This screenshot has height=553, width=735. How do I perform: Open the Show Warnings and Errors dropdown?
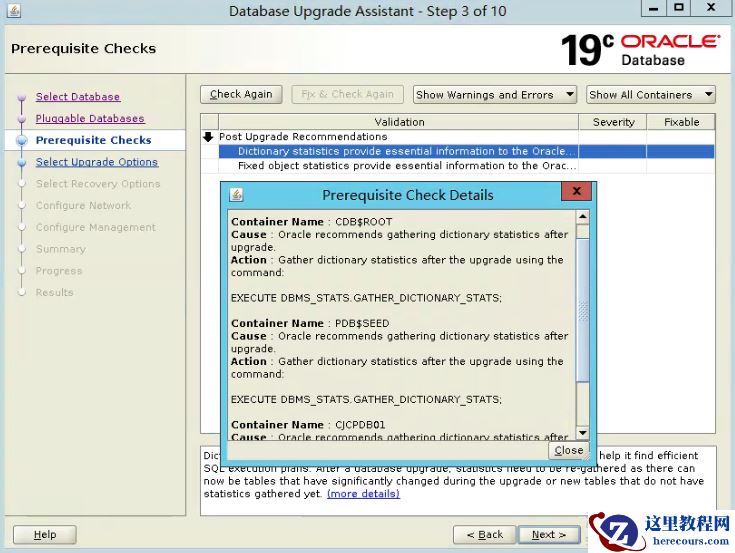click(x=495, y=95)
